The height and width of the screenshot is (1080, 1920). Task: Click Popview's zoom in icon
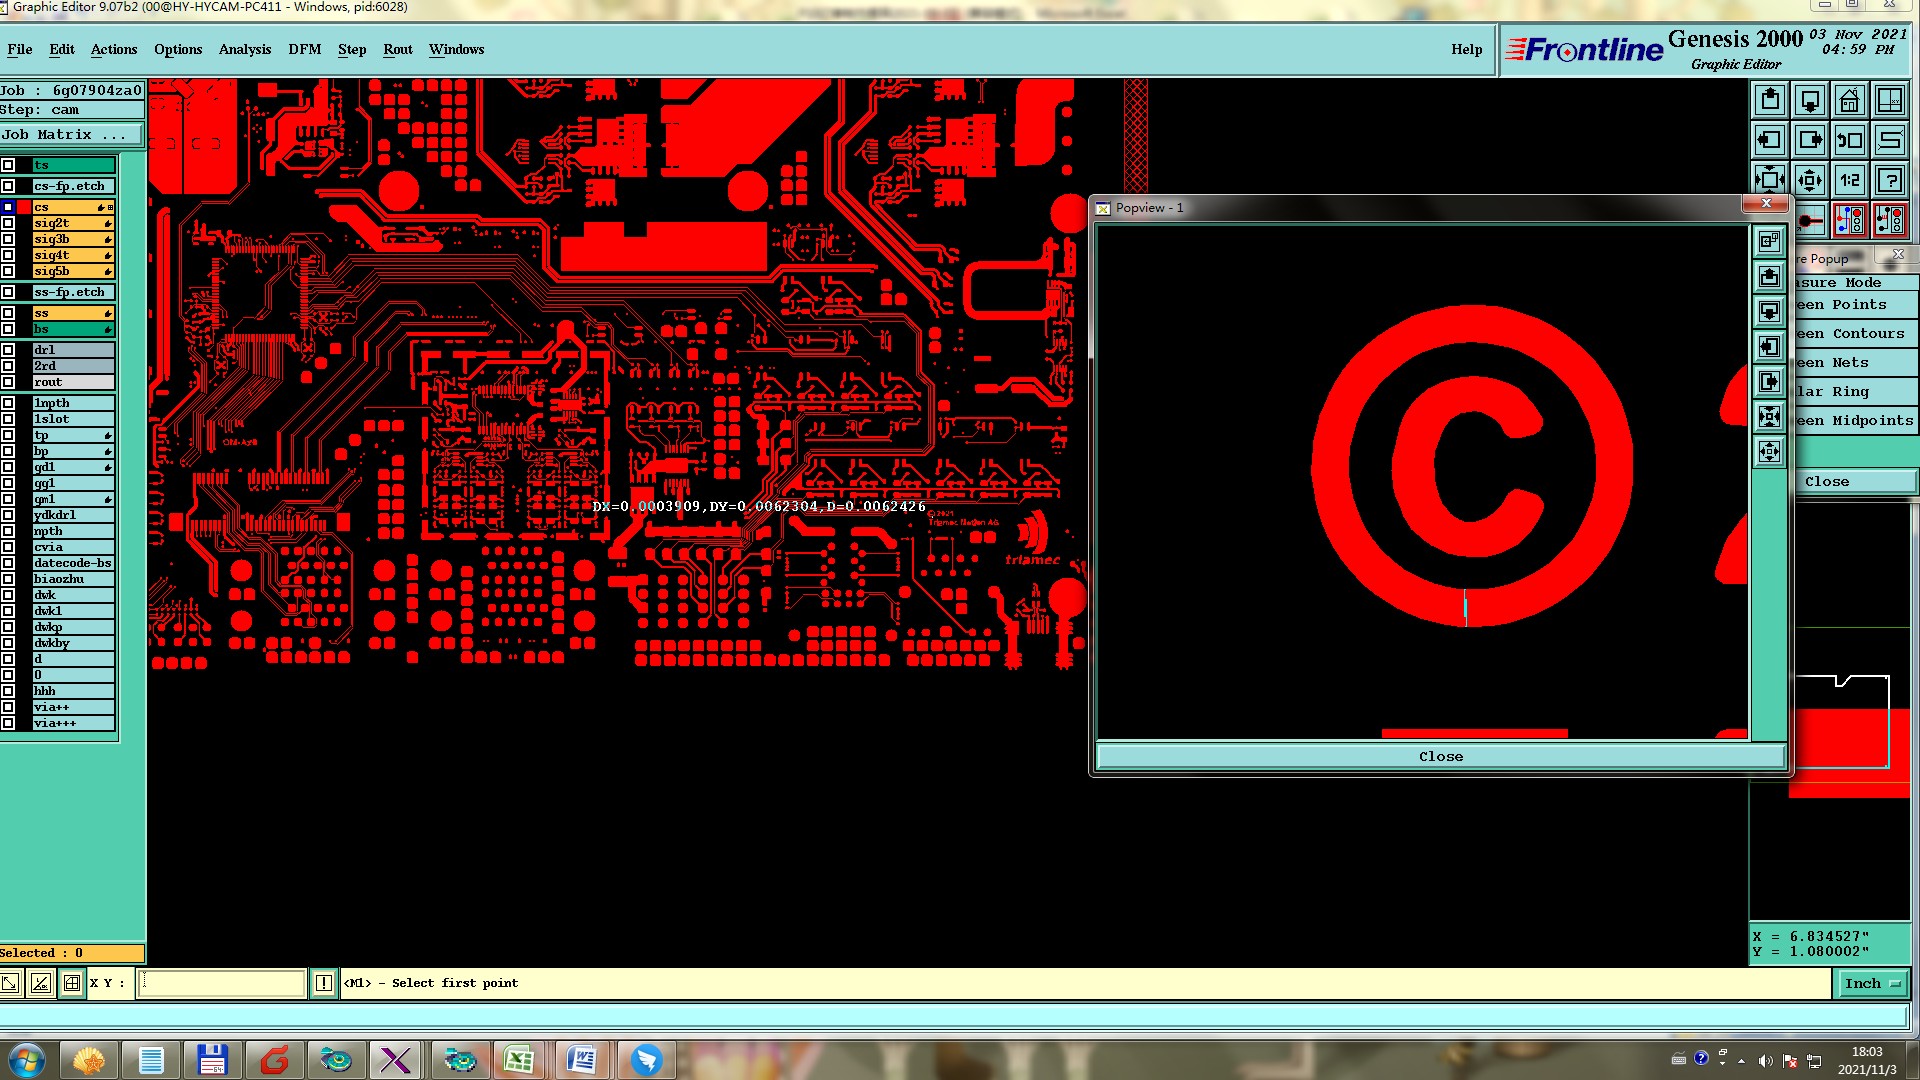click(x=1769, y=416)
